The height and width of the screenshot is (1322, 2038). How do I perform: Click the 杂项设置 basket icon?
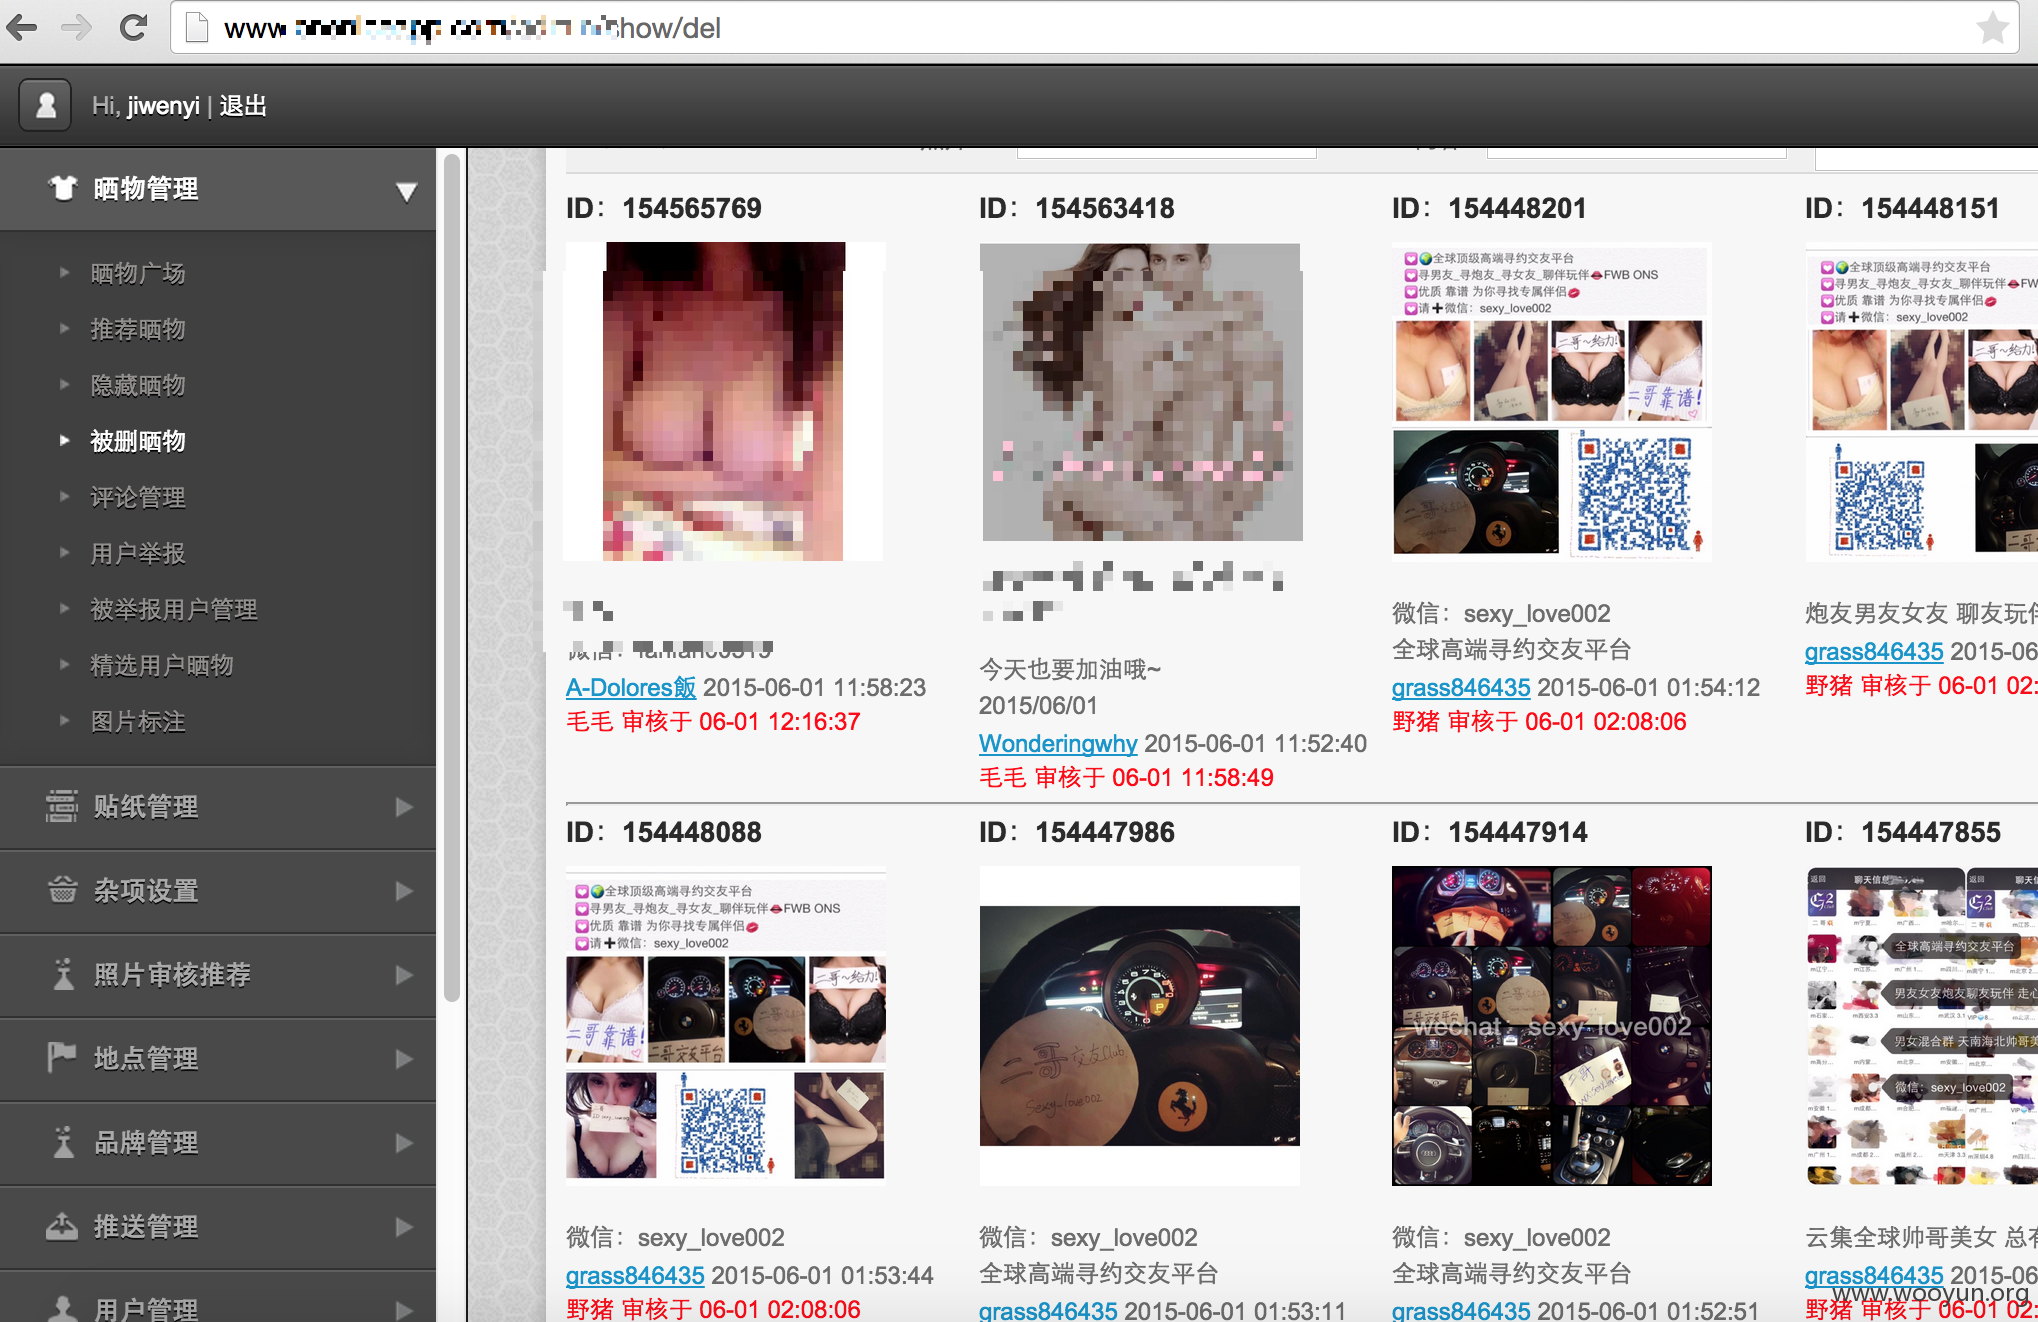click(x=62, y=890)
